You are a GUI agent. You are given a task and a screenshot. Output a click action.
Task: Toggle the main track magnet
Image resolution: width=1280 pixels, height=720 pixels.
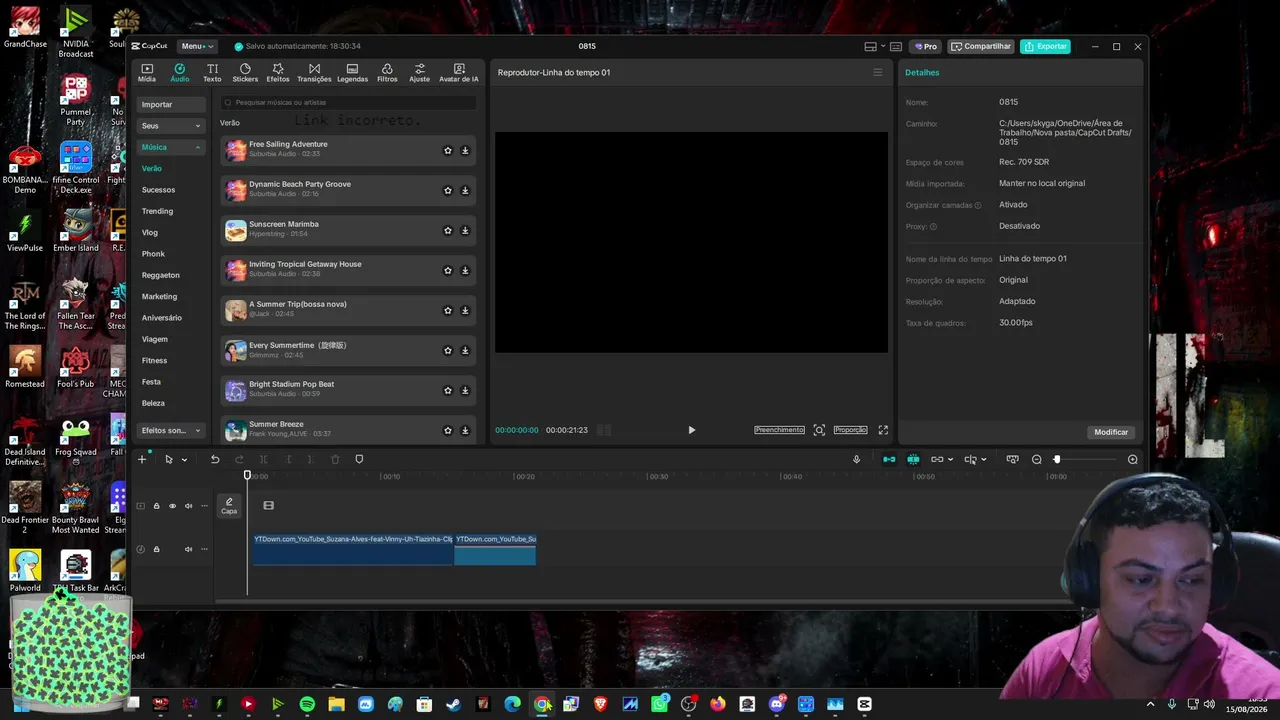coord(889,459)
